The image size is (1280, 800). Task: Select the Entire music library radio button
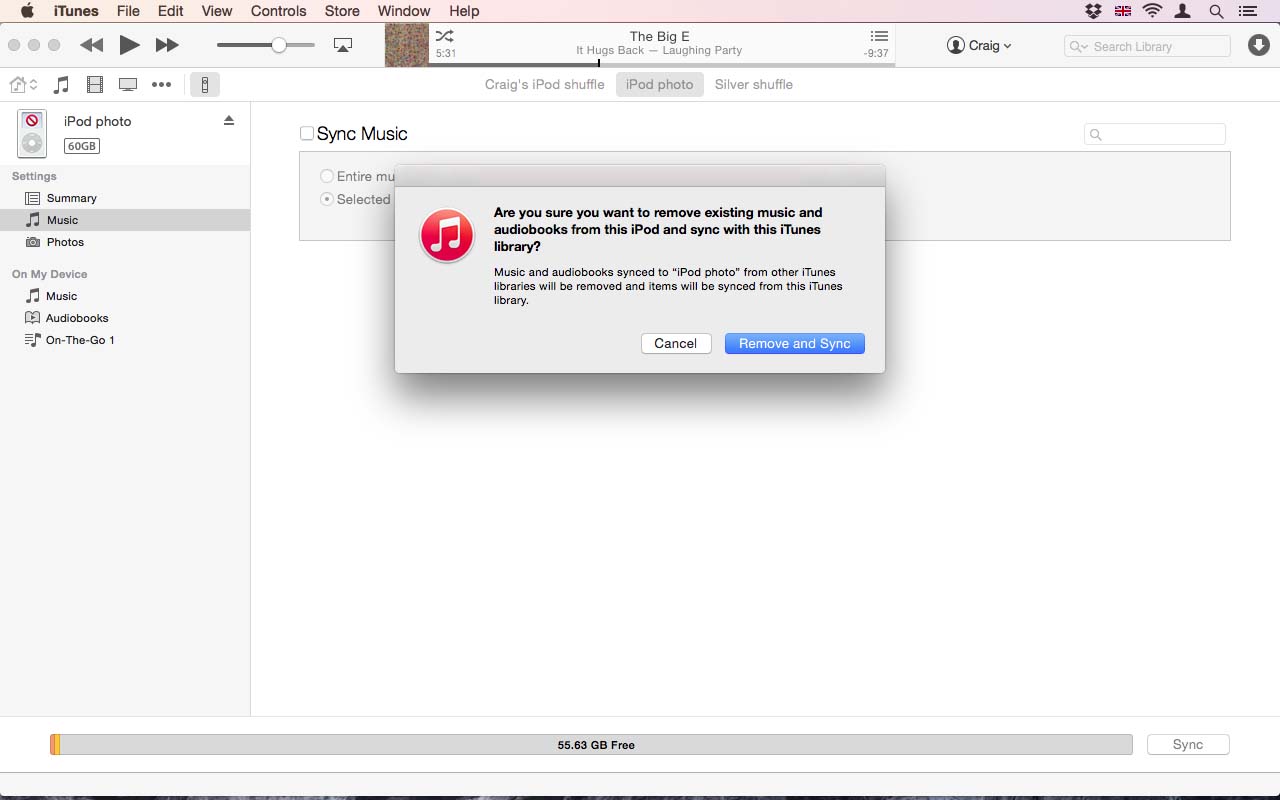point(326,176)
